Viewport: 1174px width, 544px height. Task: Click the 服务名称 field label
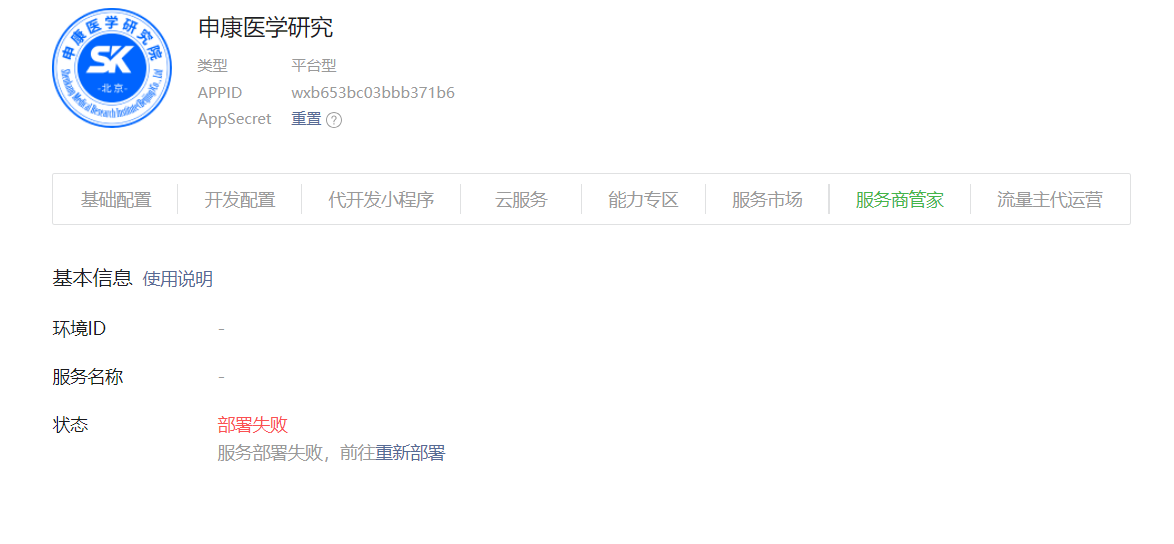88,376
